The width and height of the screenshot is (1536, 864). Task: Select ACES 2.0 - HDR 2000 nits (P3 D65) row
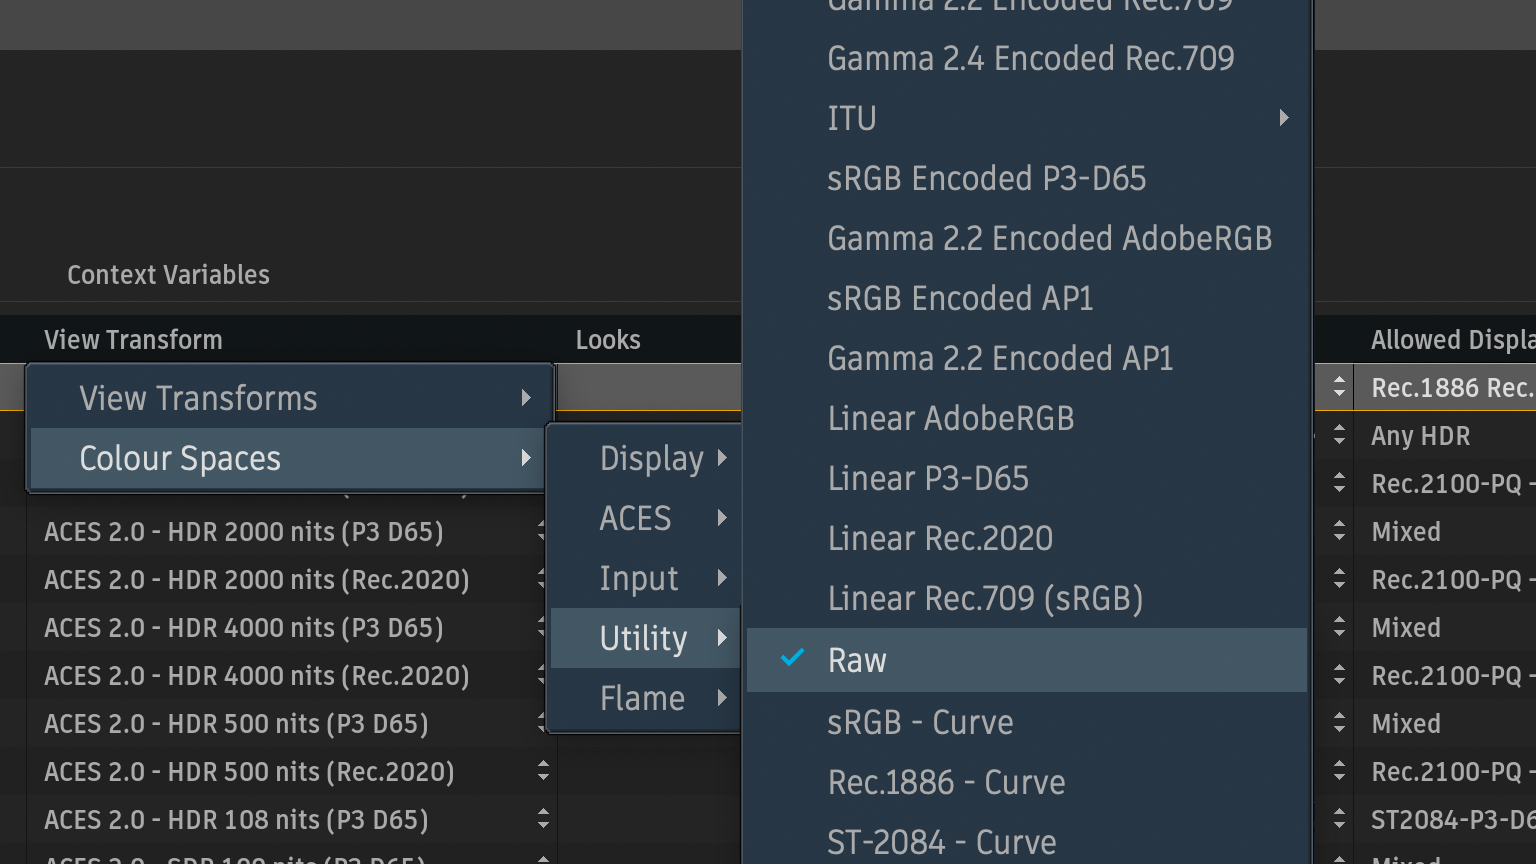click(244, 532)
